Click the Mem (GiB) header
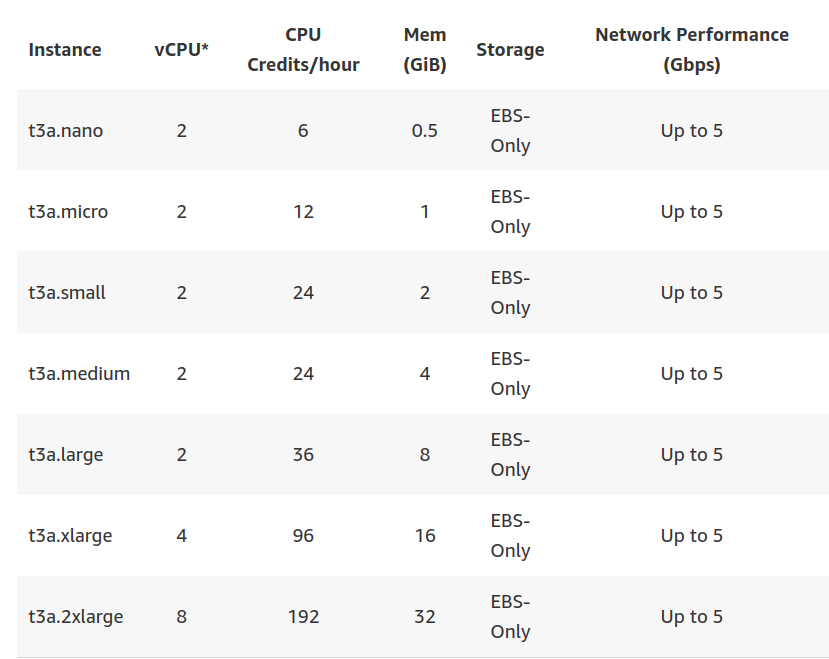829x659 pixels. 425,50
